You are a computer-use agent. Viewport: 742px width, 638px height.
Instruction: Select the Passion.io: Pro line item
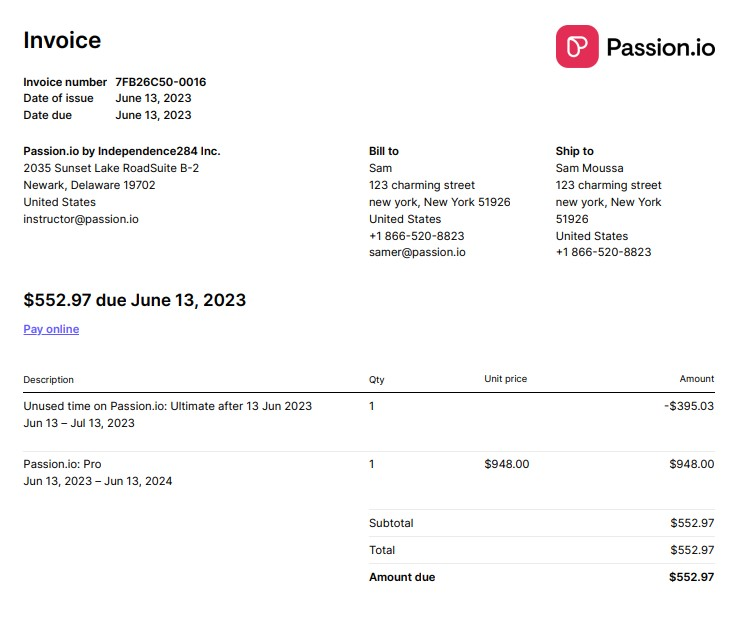pos(62,464)
